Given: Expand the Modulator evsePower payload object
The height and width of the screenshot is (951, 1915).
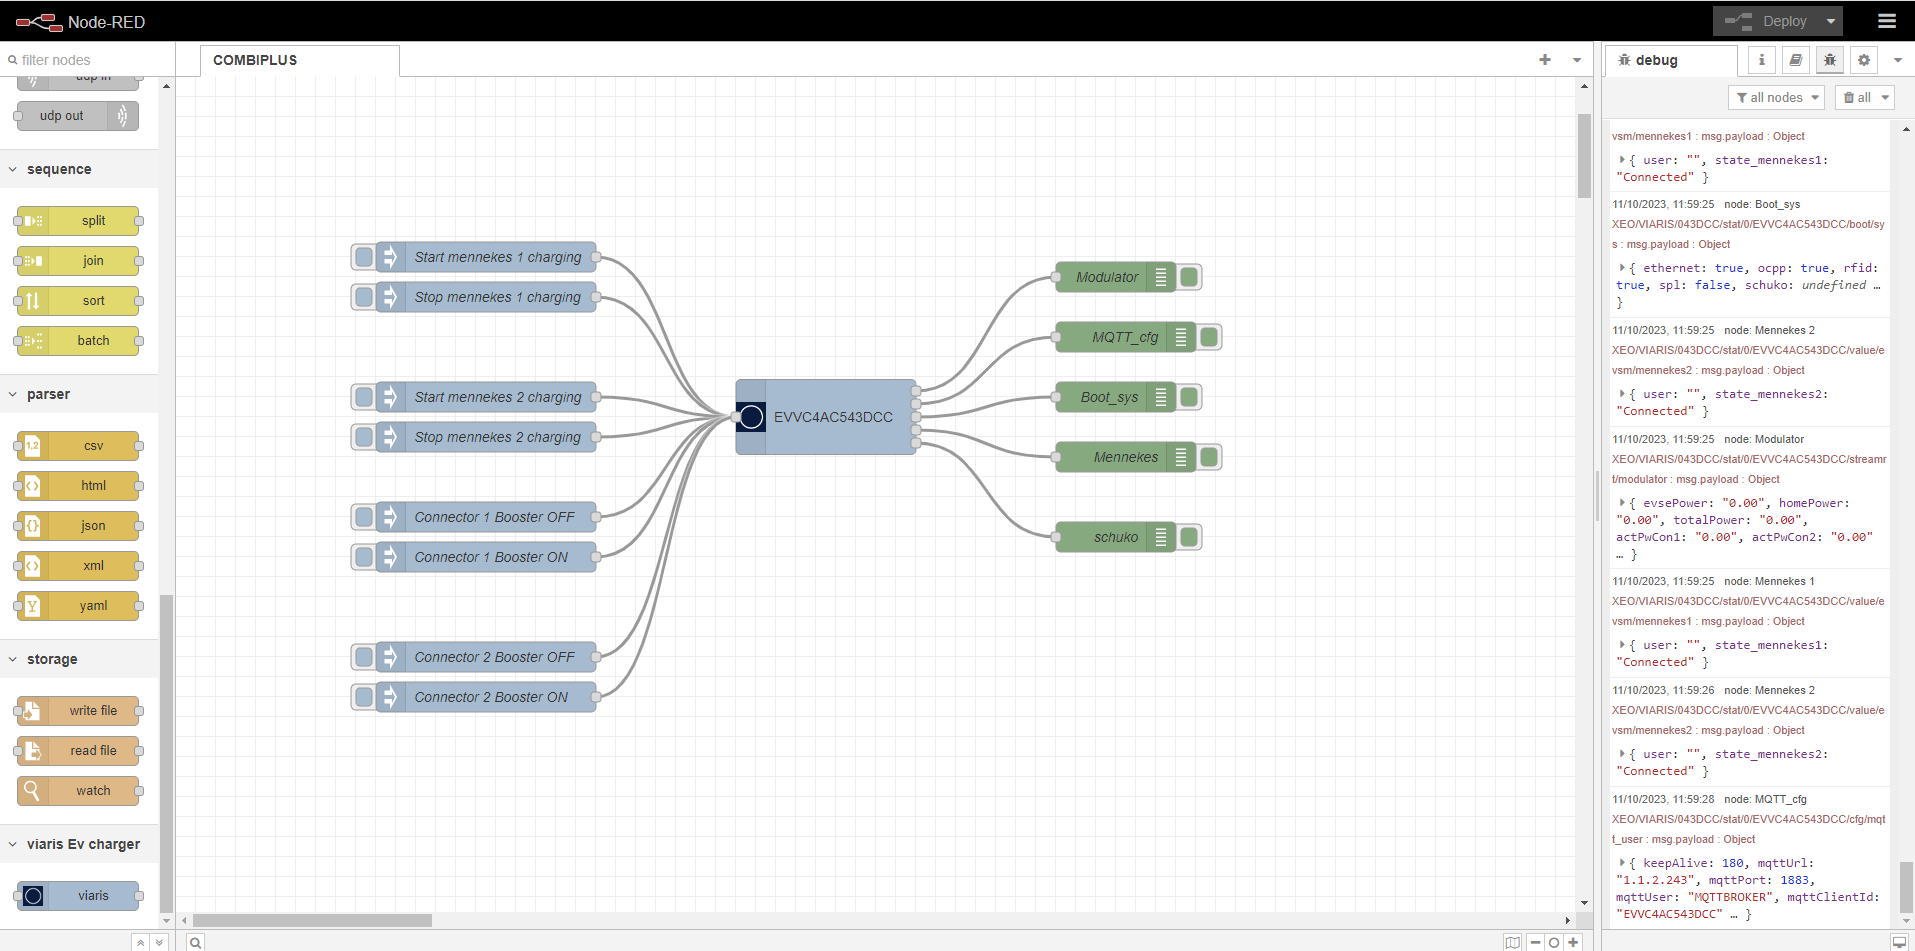Looking at the screenshot, I should pos(1622,503).
